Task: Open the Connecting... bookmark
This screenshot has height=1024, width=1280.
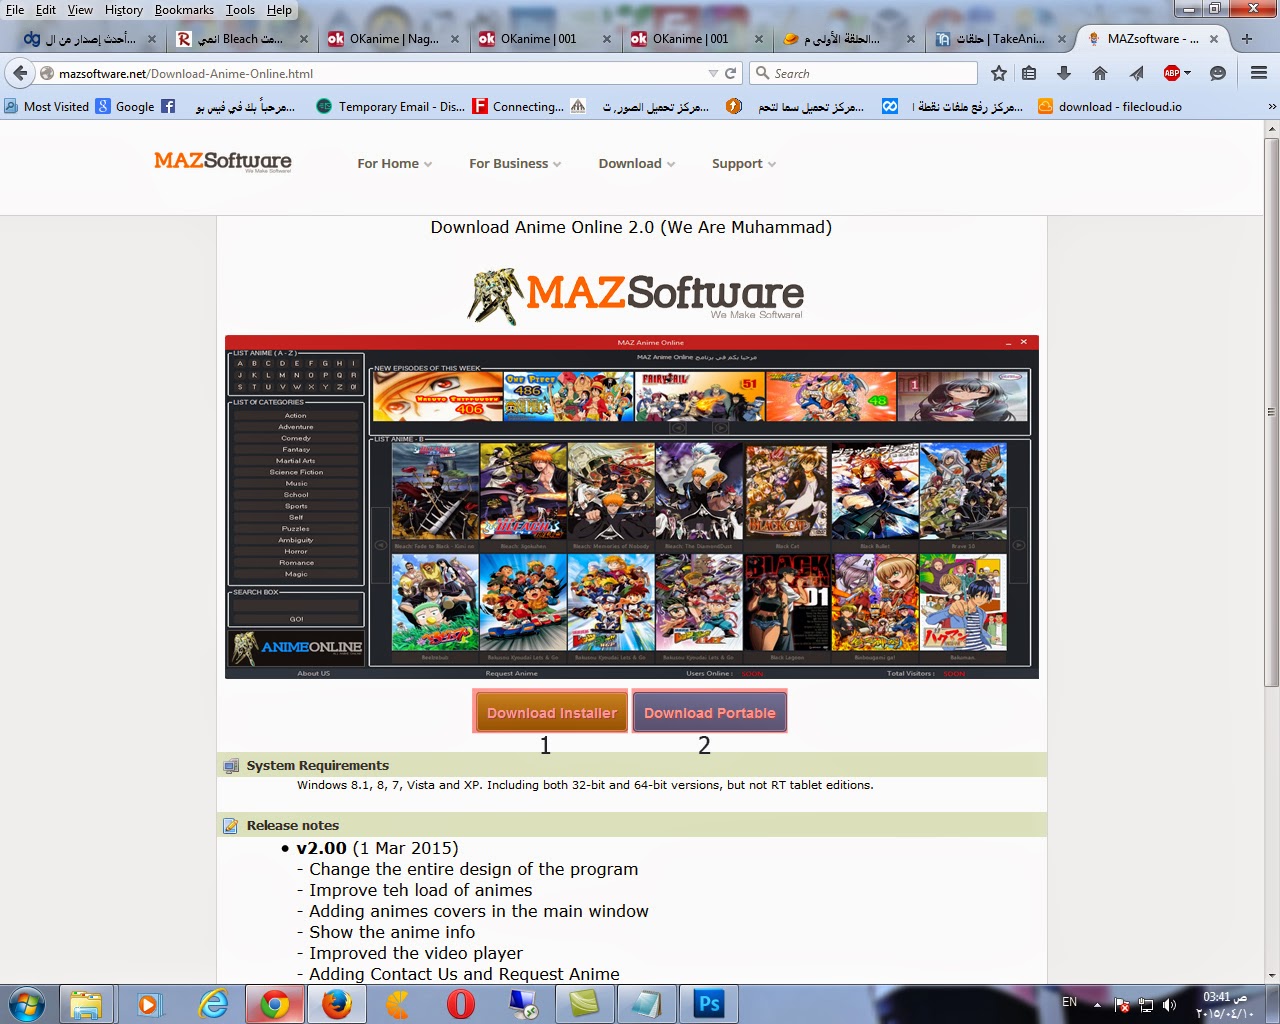Action: (519, 106)
